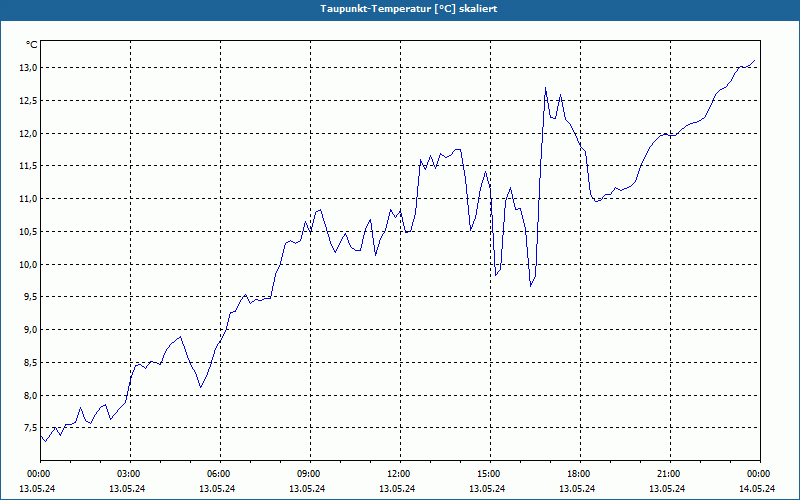The image size is (800, 500).
Task: Click the '11,5' y-axis label
Action: coord(28,166)
